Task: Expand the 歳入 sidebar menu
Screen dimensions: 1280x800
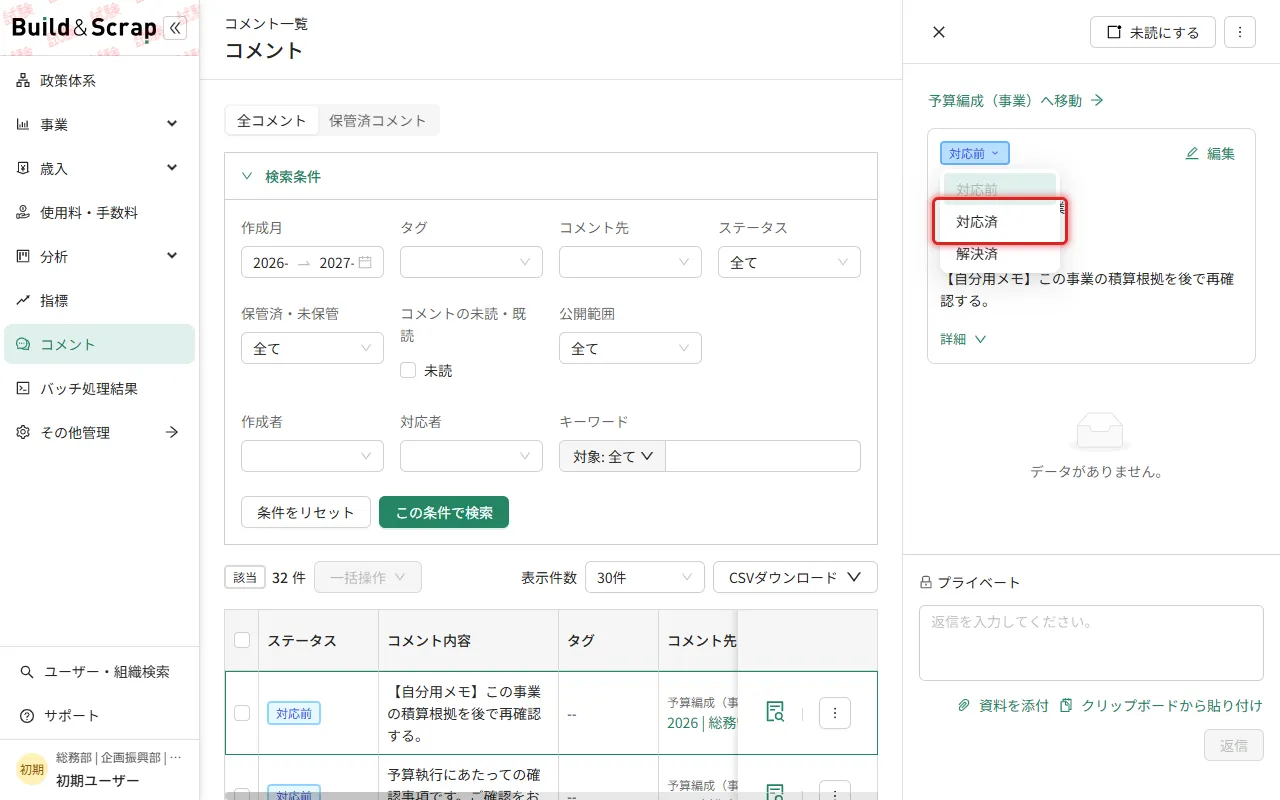Action: [x=99, y=168]
